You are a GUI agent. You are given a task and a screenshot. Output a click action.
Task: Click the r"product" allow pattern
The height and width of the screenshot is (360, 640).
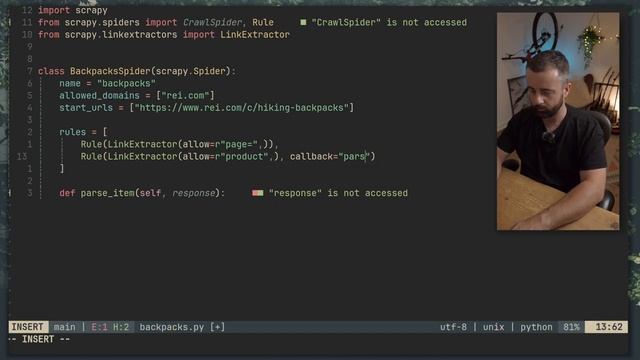(242, 156)
